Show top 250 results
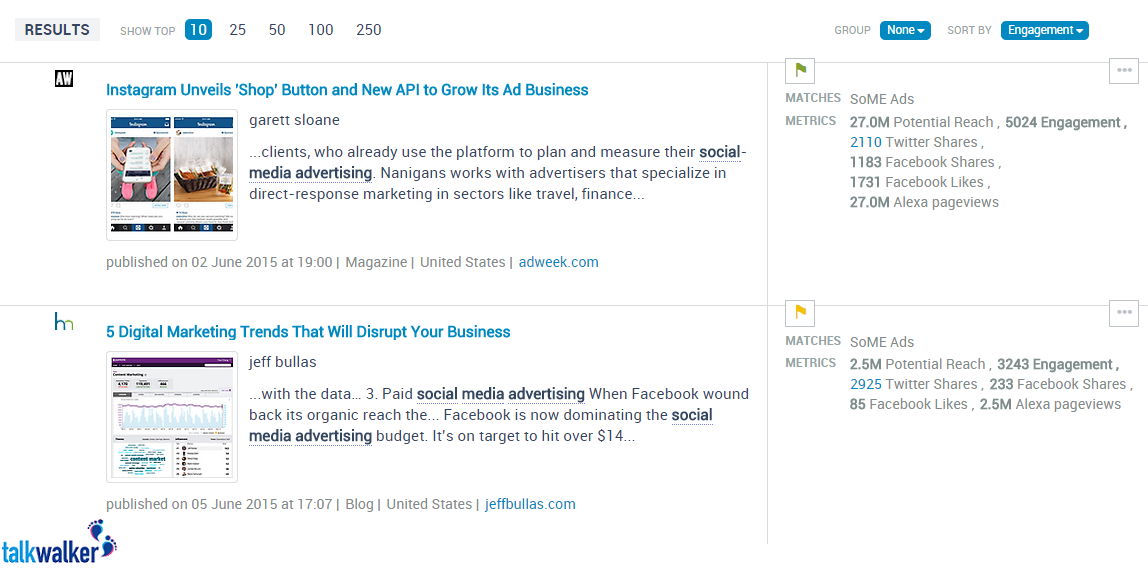Viewport: 1148px width, 571px height. pos(368,30)
